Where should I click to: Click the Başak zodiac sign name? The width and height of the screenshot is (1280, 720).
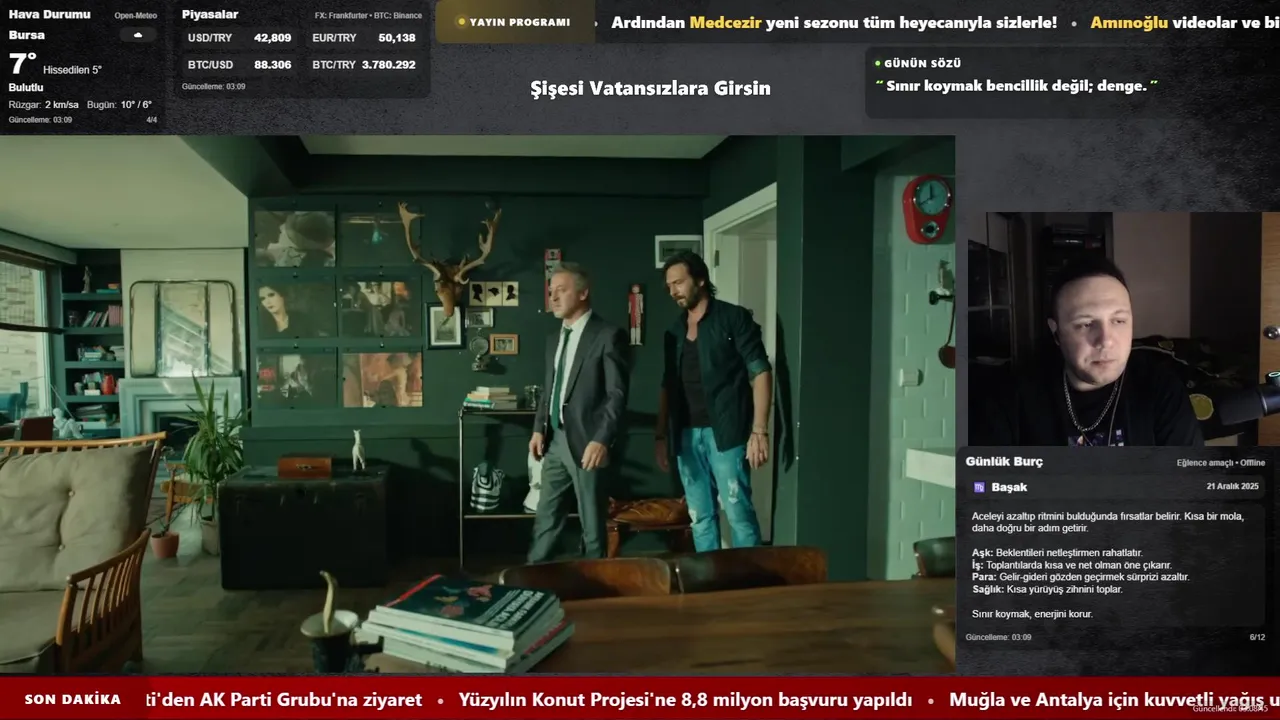(x=1009, y=487)
